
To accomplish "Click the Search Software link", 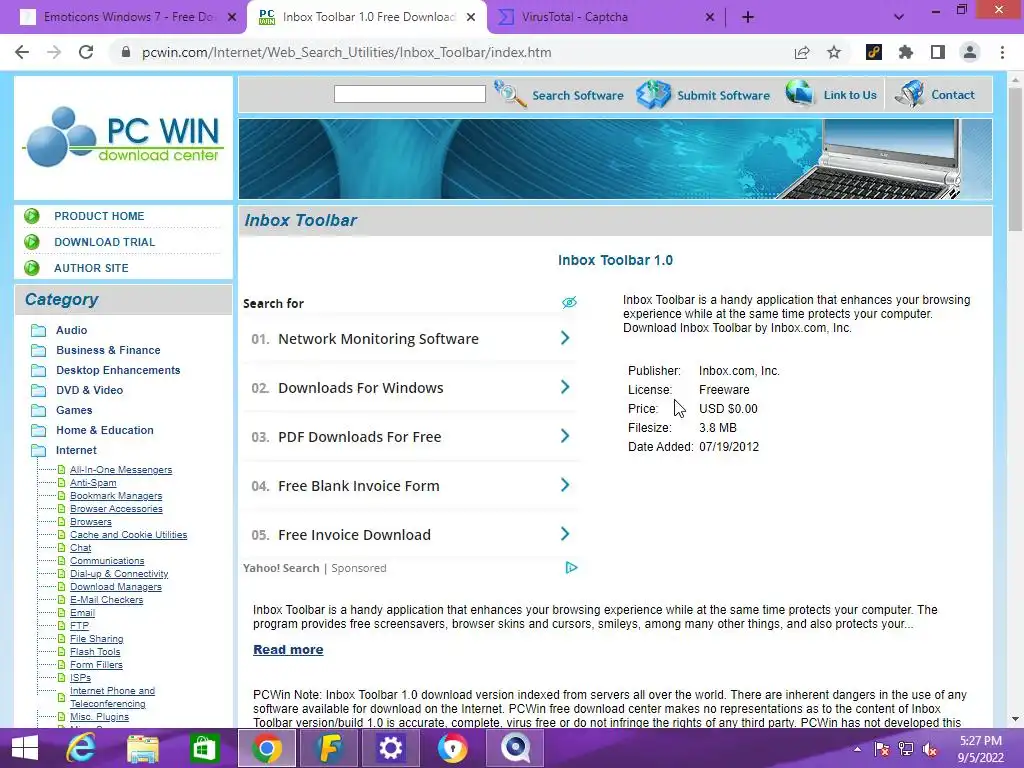I will point(578,95).
